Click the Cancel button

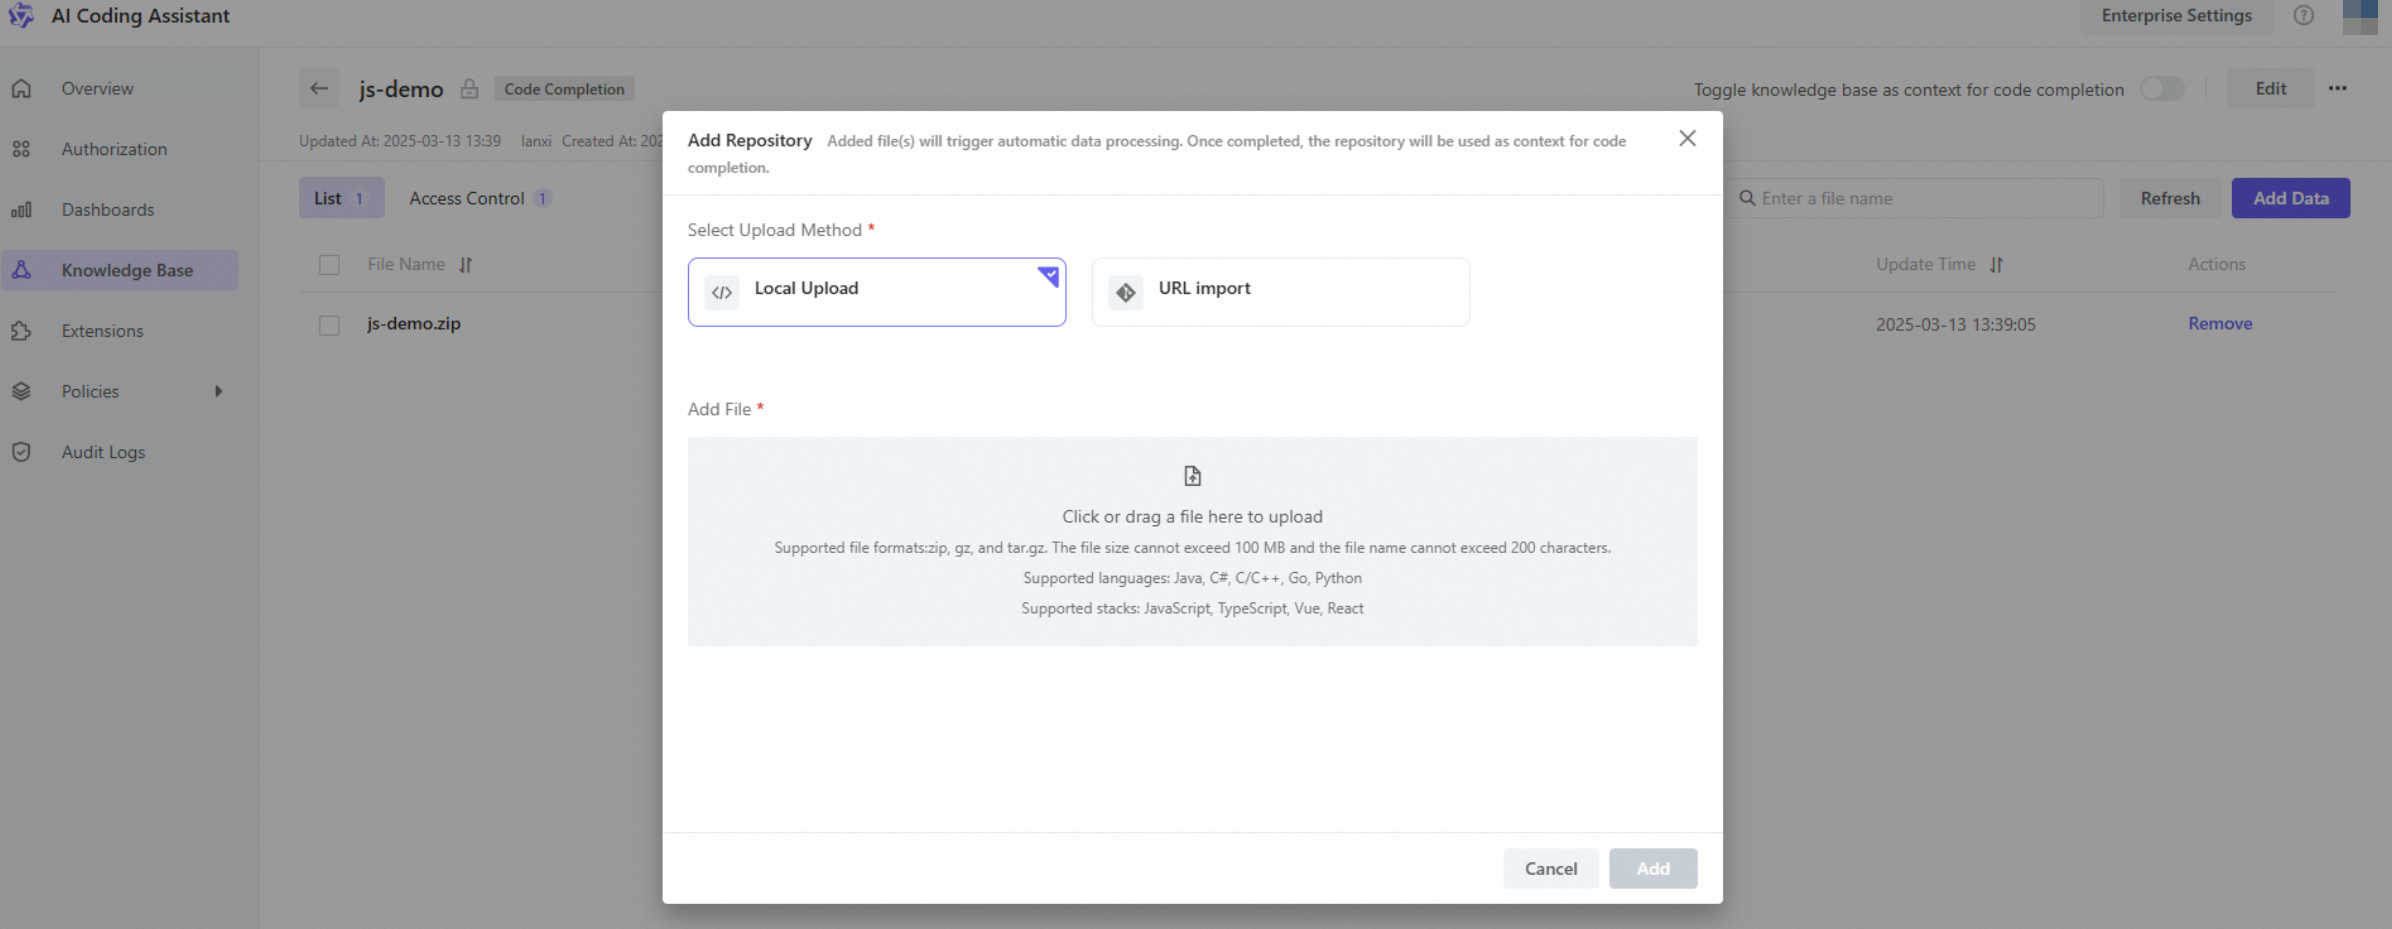(x=1551, y=868)
